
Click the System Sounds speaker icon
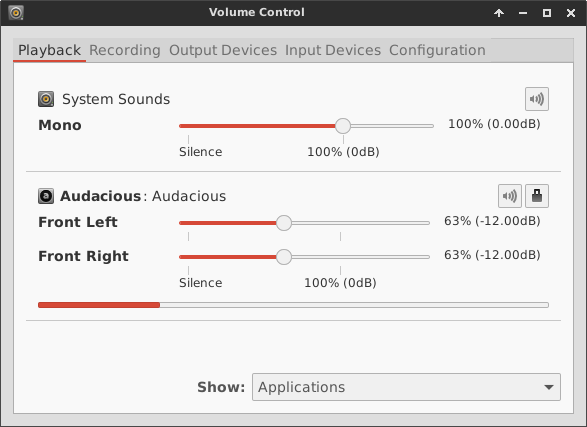(46, 99)
